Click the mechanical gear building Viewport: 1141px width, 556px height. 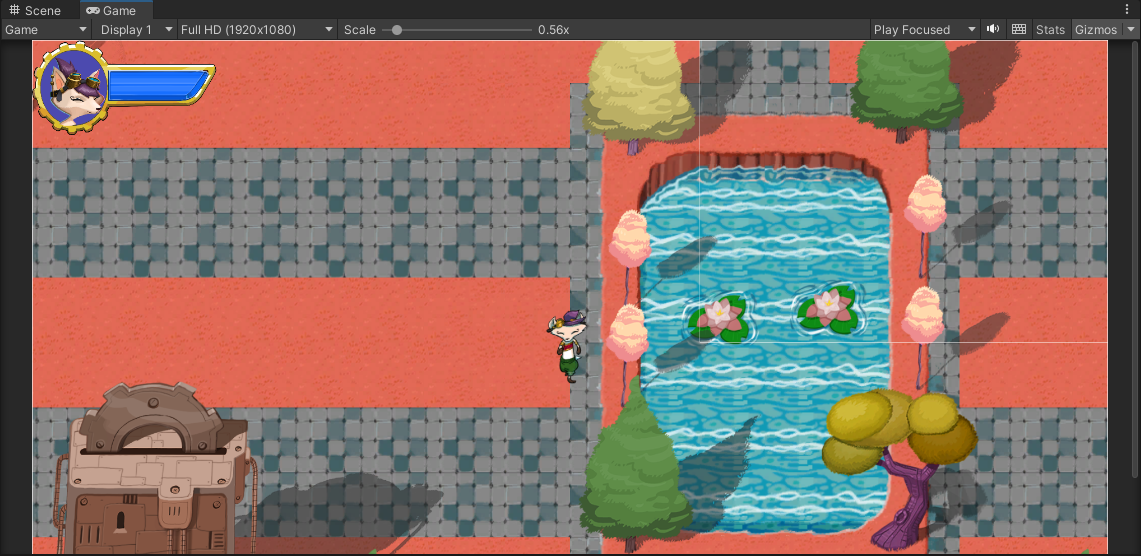pos(154,469)
